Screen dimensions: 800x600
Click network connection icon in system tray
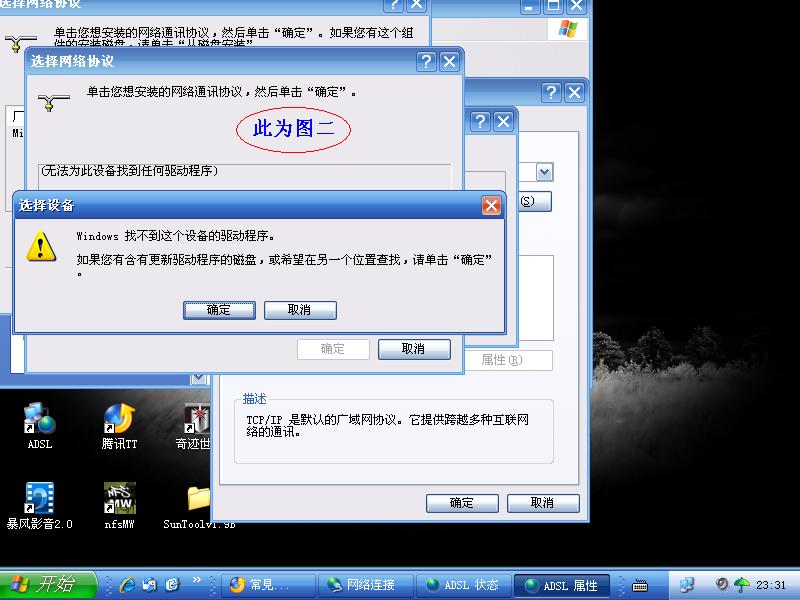pyautogui.click(x=687, y=585)
